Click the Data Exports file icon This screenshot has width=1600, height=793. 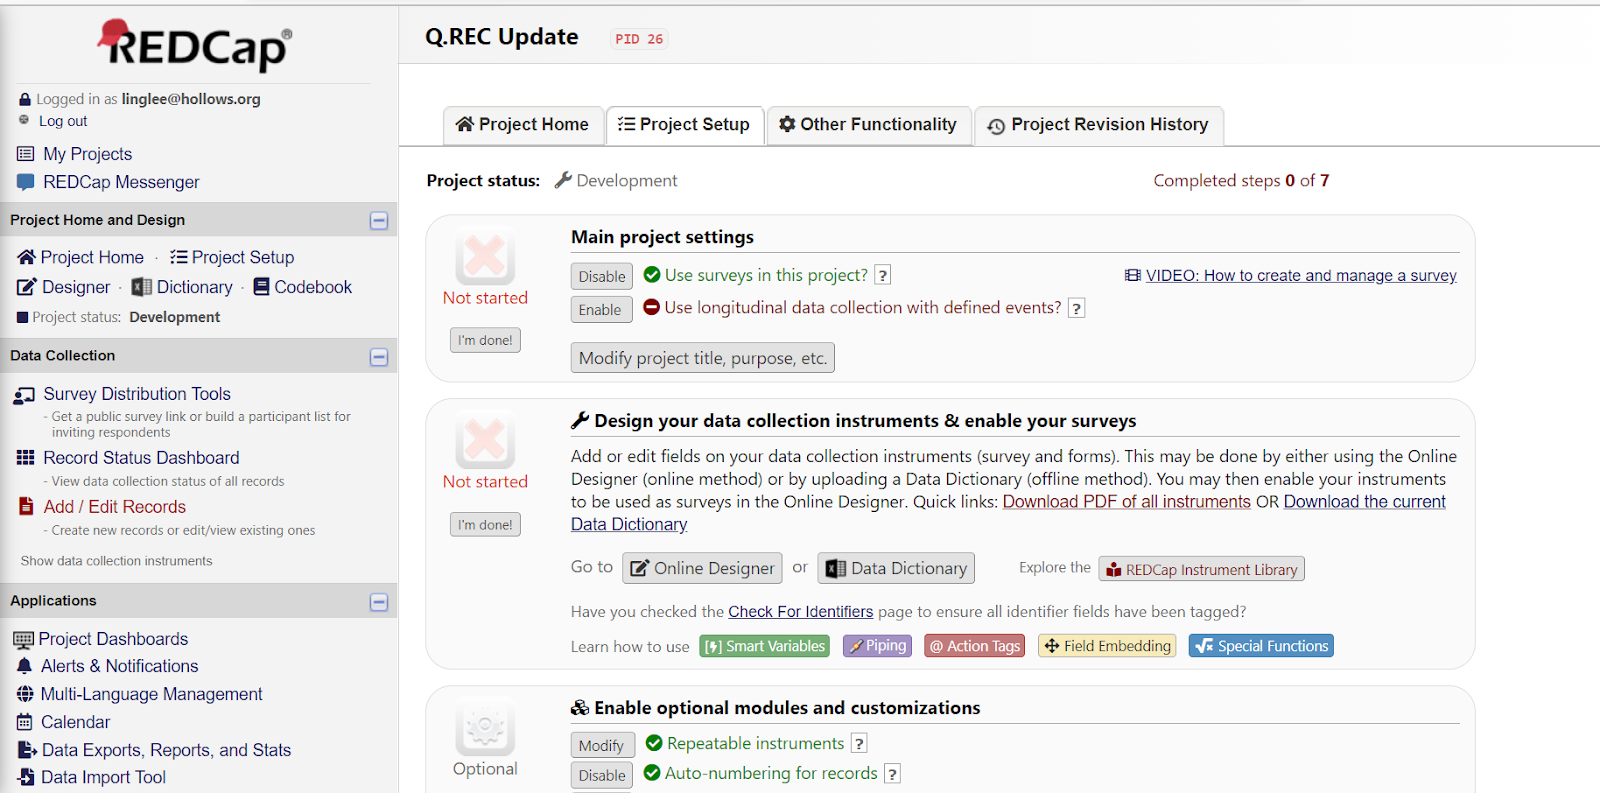27,750
